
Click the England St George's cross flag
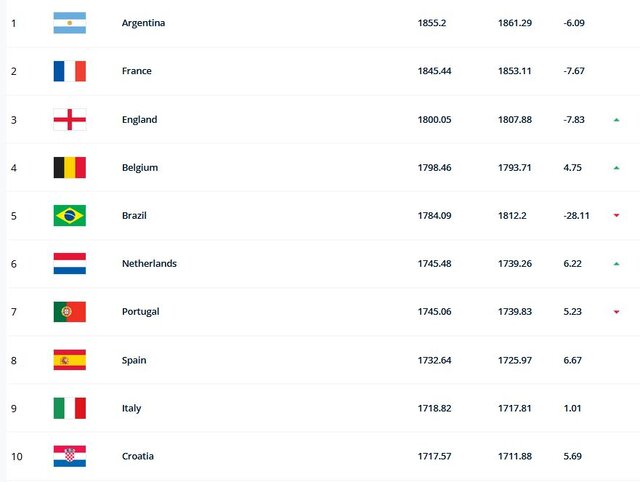pyautogui.click(x=69, y=119)
